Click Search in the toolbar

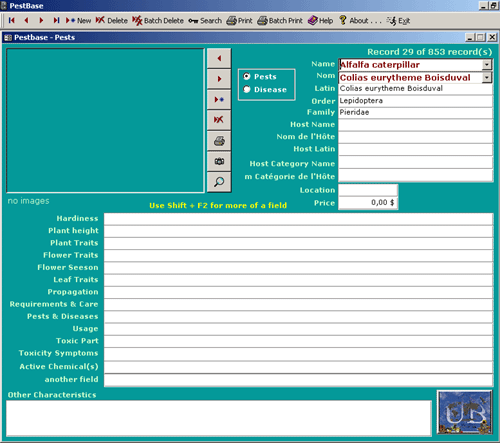tap(205, 21)
